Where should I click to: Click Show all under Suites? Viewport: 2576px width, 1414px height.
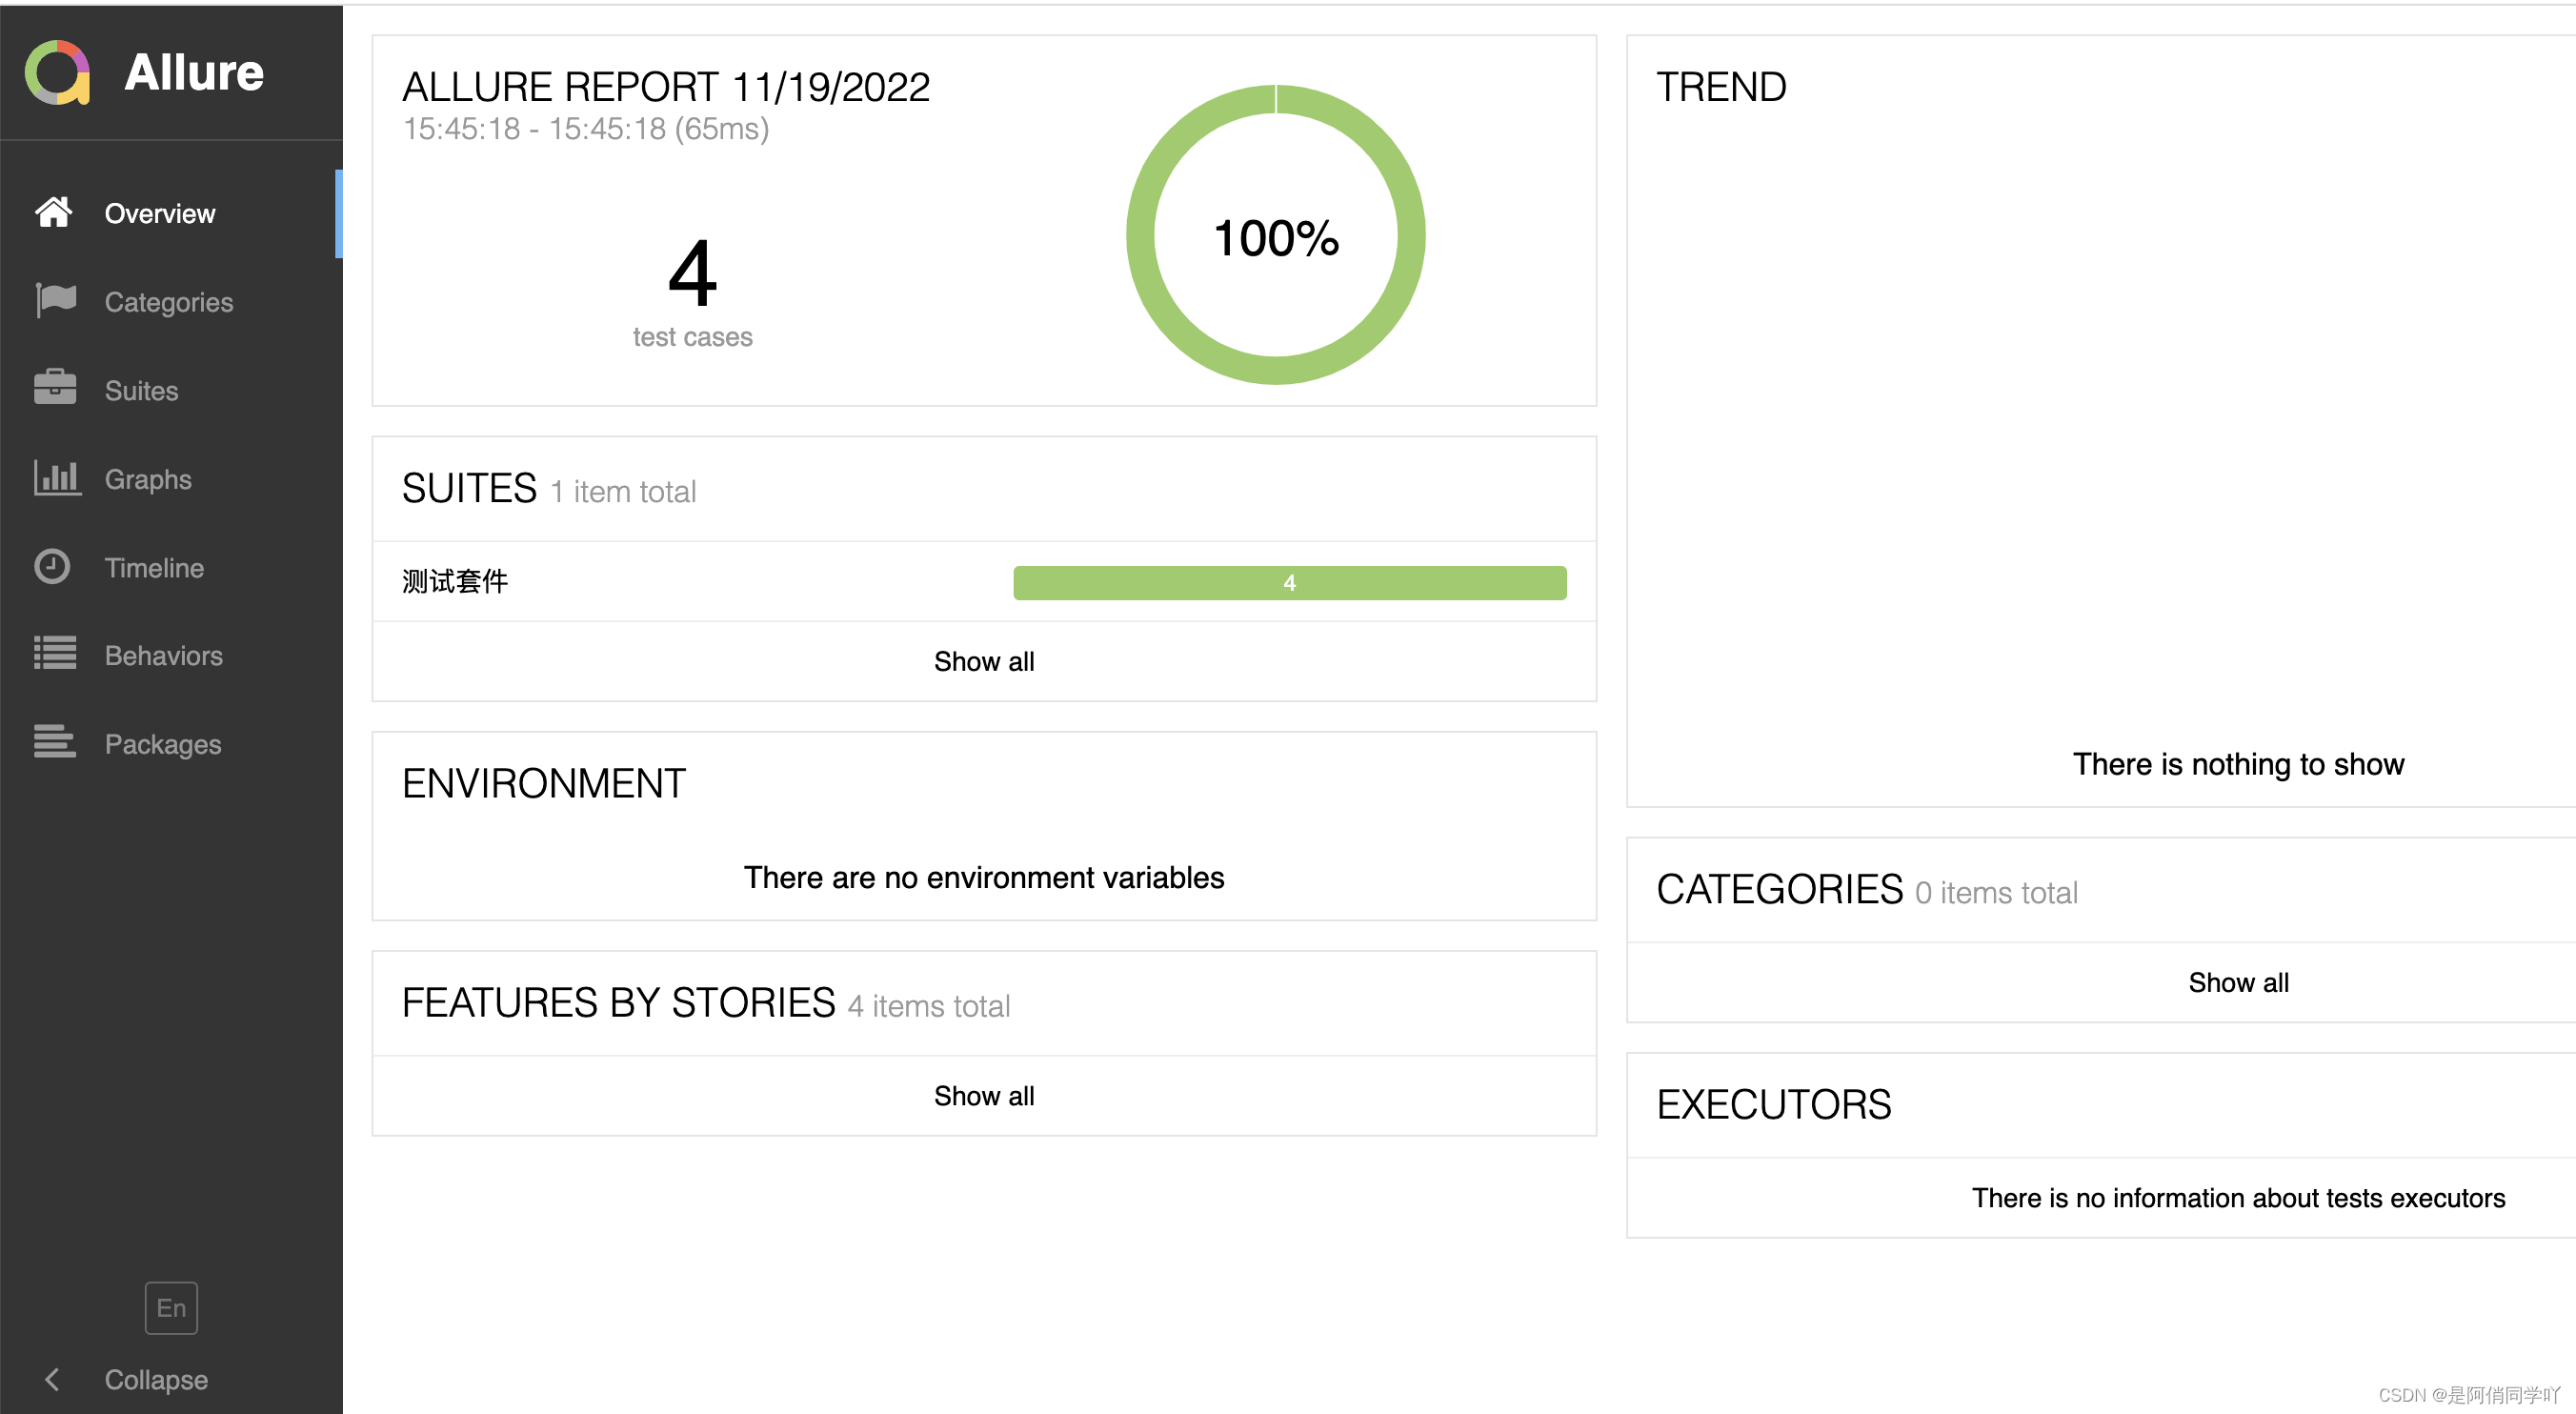point(983,661)
